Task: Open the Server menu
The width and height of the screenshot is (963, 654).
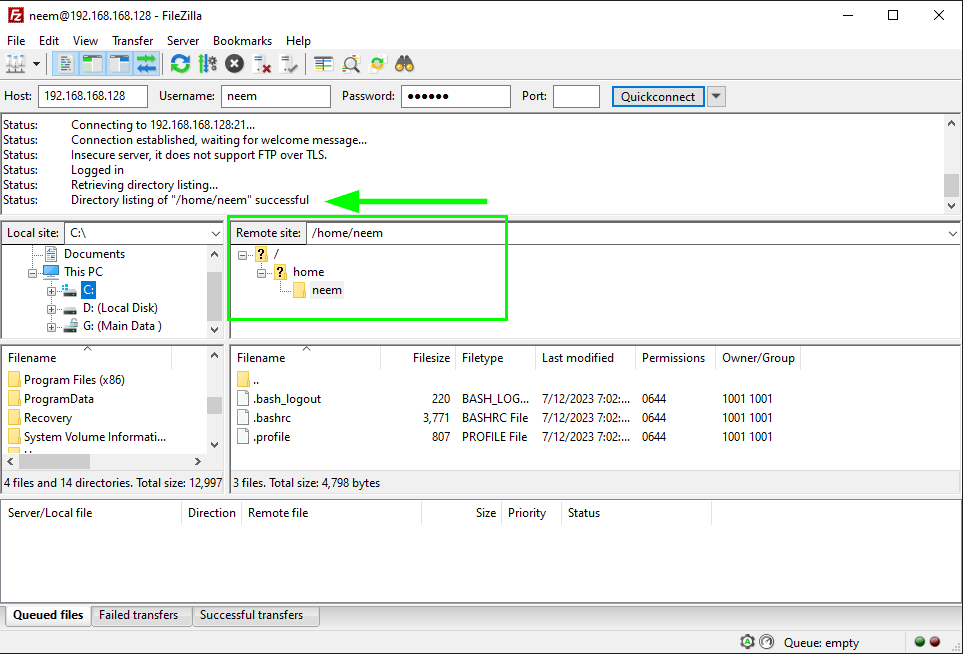Action: coord(183,41)
